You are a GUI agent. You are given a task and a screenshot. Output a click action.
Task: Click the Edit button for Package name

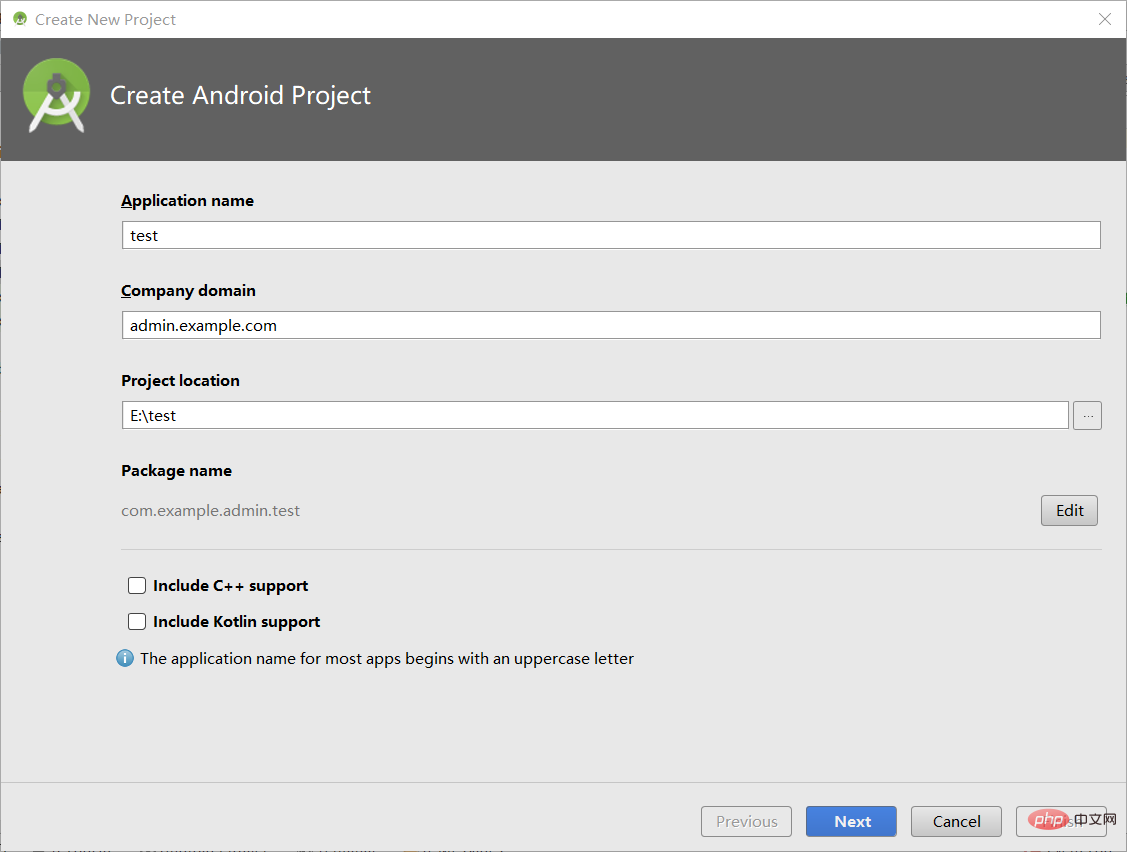(x=1069, y=510)
